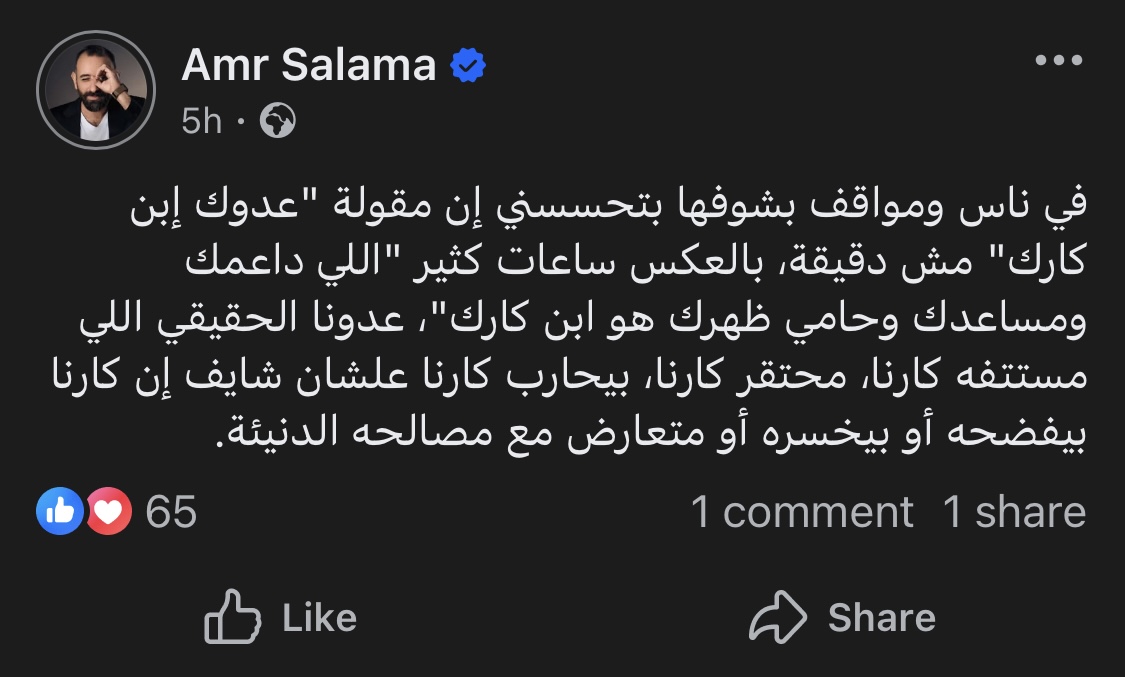1125x677 pixels.
Task: Click the thumbs-up outline Like icon
Action: click(231, 617)
